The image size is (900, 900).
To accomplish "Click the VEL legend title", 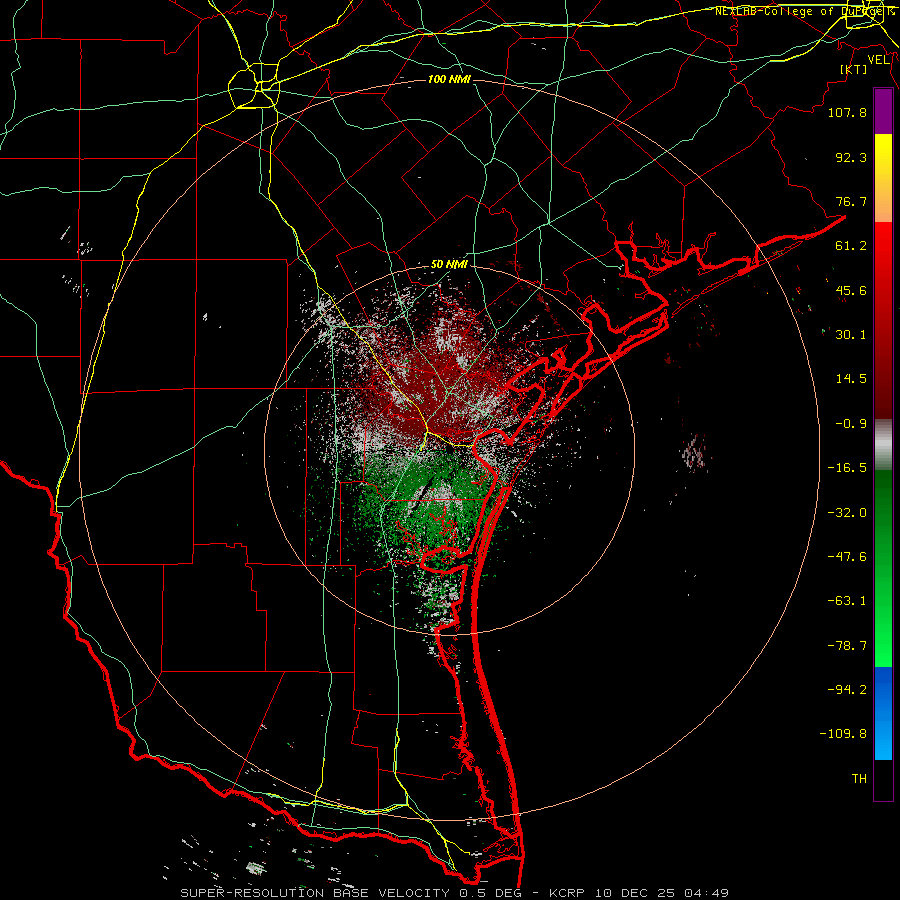I will point(878,60).
